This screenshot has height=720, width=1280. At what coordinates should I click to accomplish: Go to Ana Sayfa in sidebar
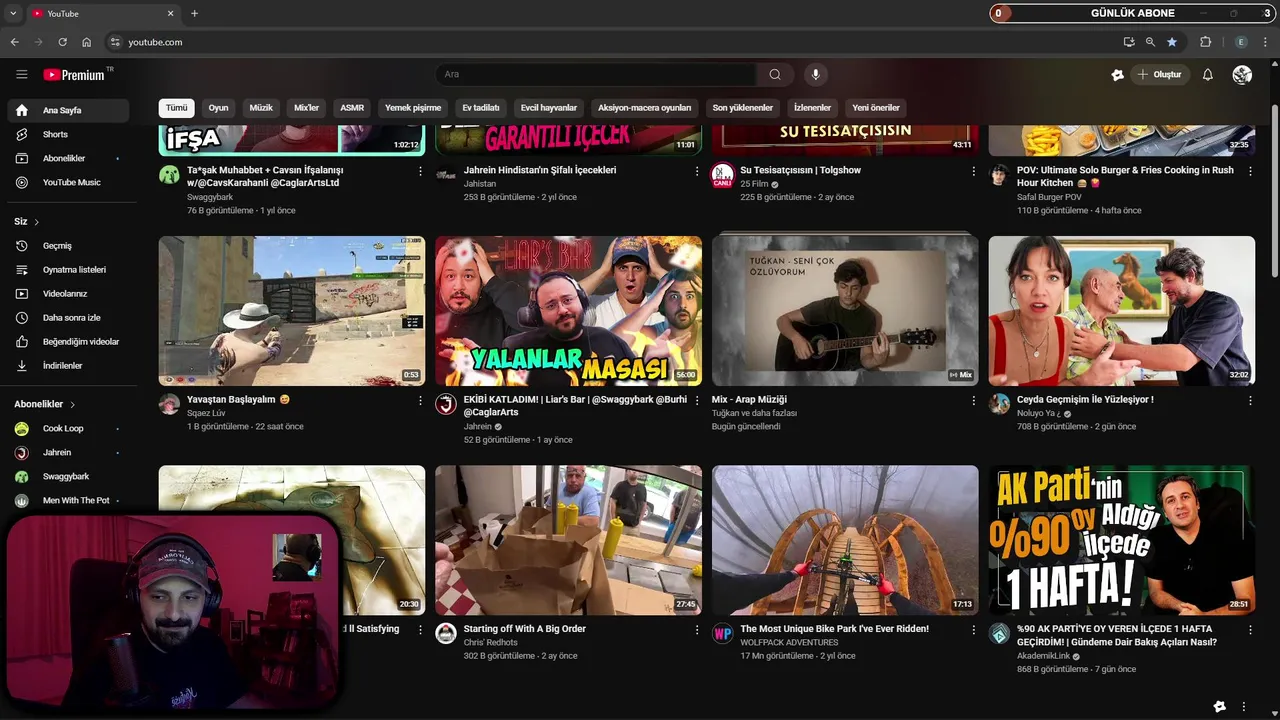click(68, 110)
